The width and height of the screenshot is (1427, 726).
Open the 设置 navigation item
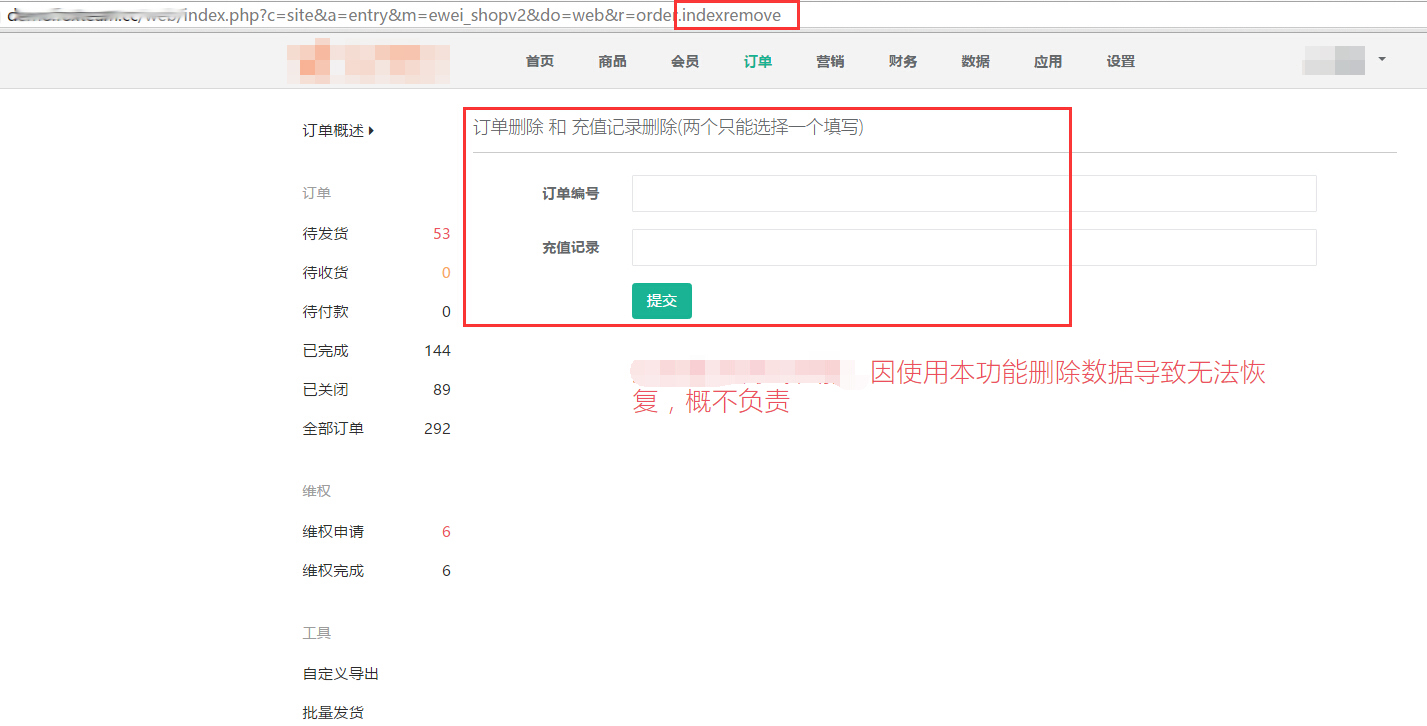point(1120,62)
